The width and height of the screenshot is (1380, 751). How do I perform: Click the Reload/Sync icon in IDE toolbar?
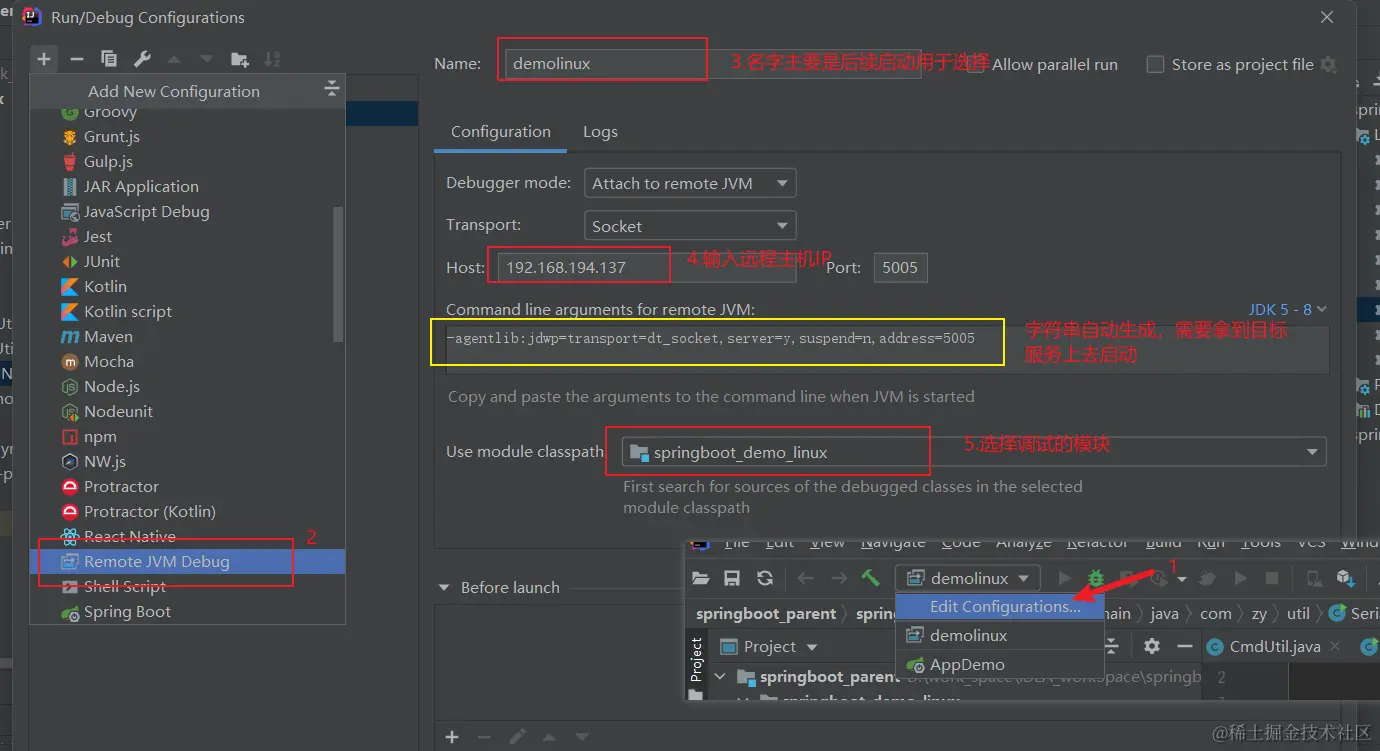click(x=765, y=578)
